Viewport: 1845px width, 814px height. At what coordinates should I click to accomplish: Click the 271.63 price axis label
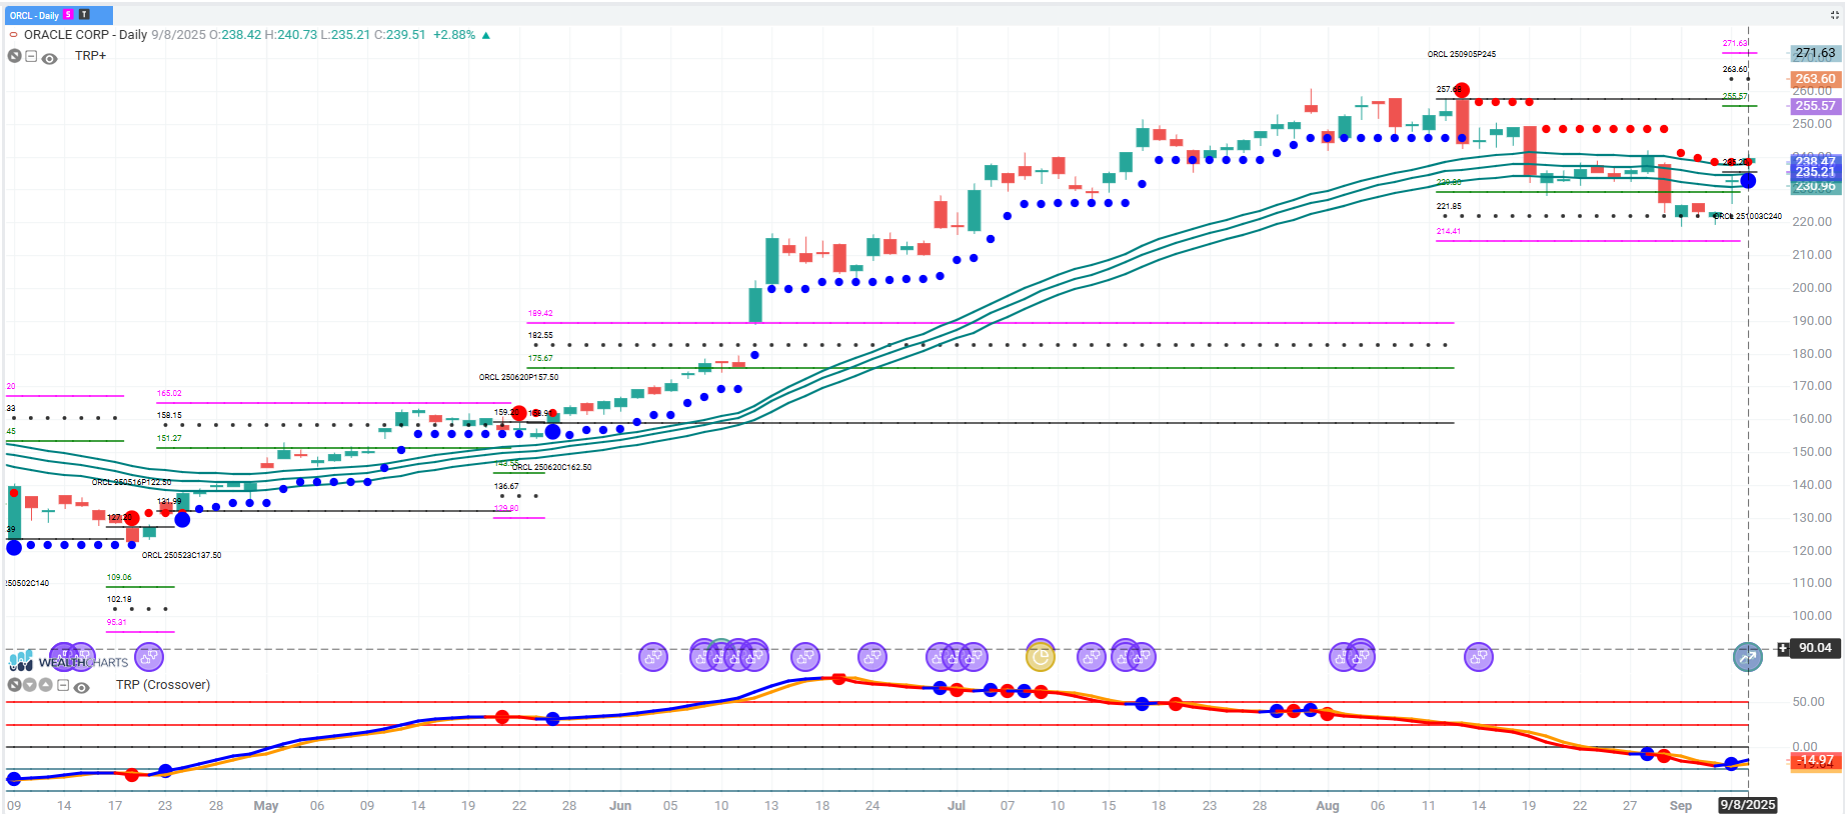coord(1814,53)
